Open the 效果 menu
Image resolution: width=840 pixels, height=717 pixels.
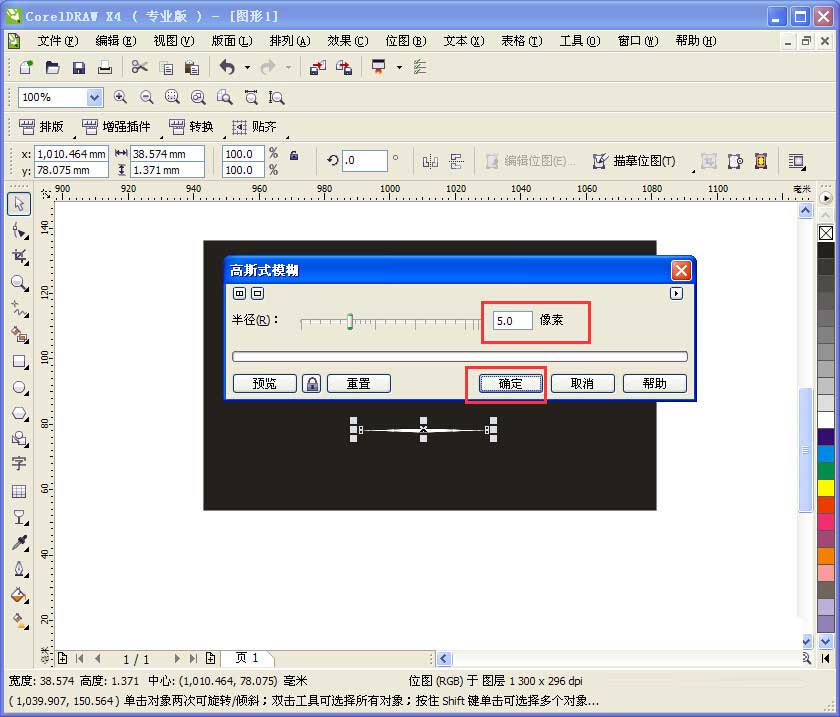348,41
